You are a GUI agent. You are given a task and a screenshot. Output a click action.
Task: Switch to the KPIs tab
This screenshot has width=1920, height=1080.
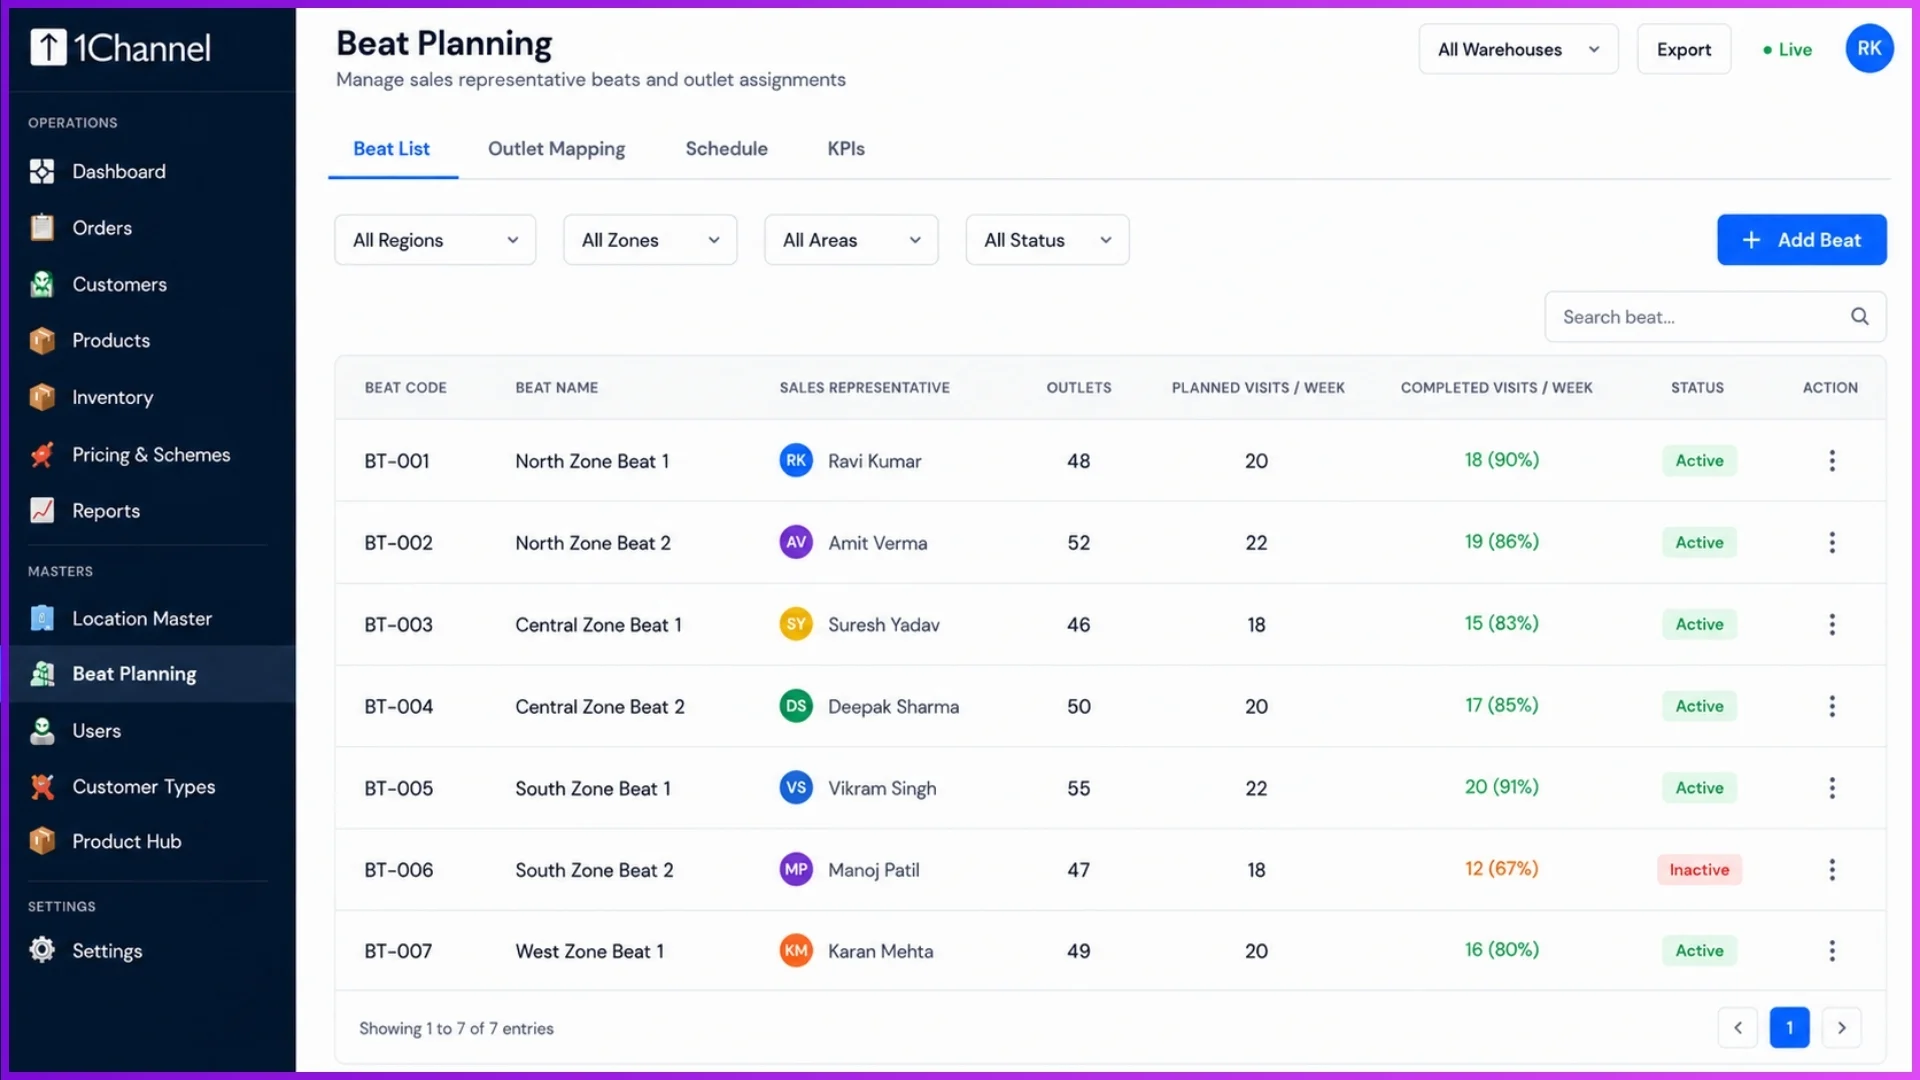[846, 149]
